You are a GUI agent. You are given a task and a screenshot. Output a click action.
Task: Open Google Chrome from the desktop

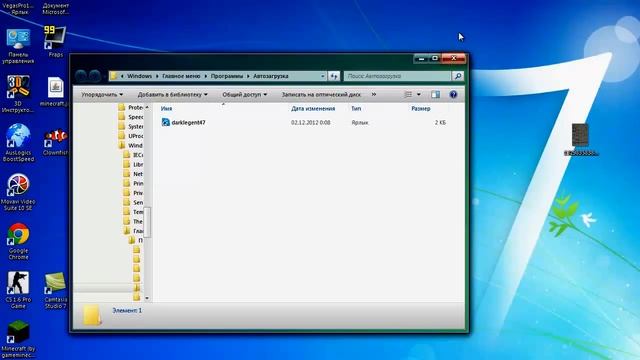click(18, 241)
